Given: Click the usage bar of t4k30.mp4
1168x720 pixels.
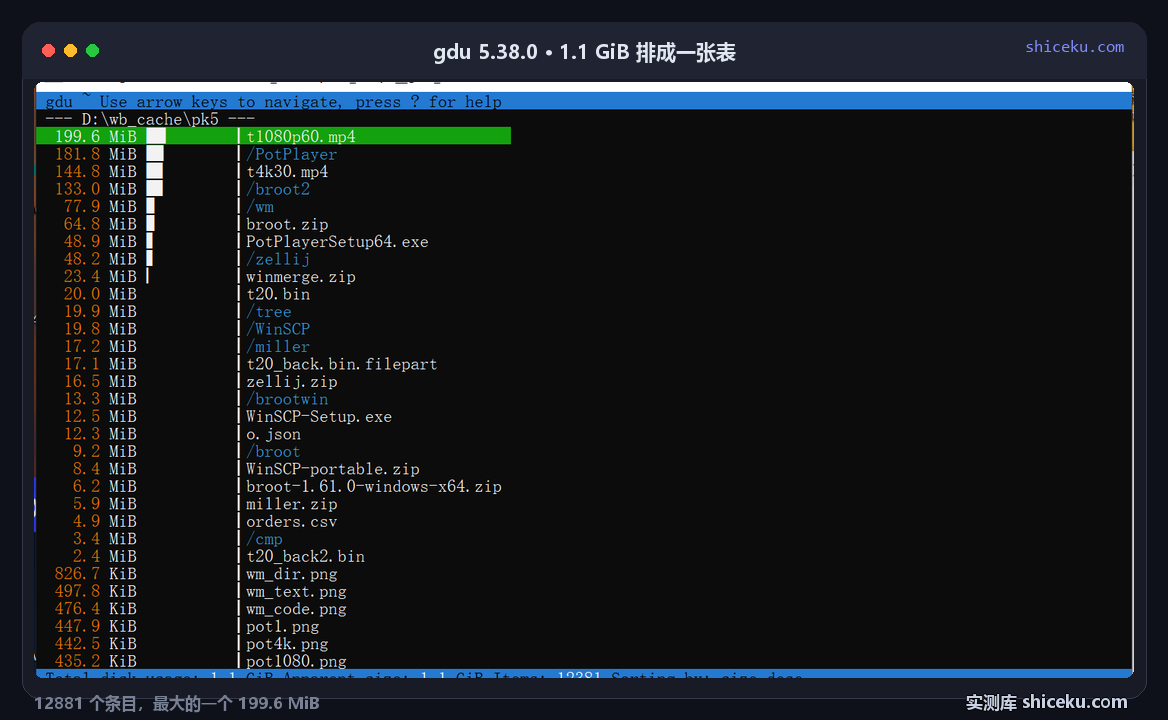Looking at the screenshot, I should click(154, 171).
